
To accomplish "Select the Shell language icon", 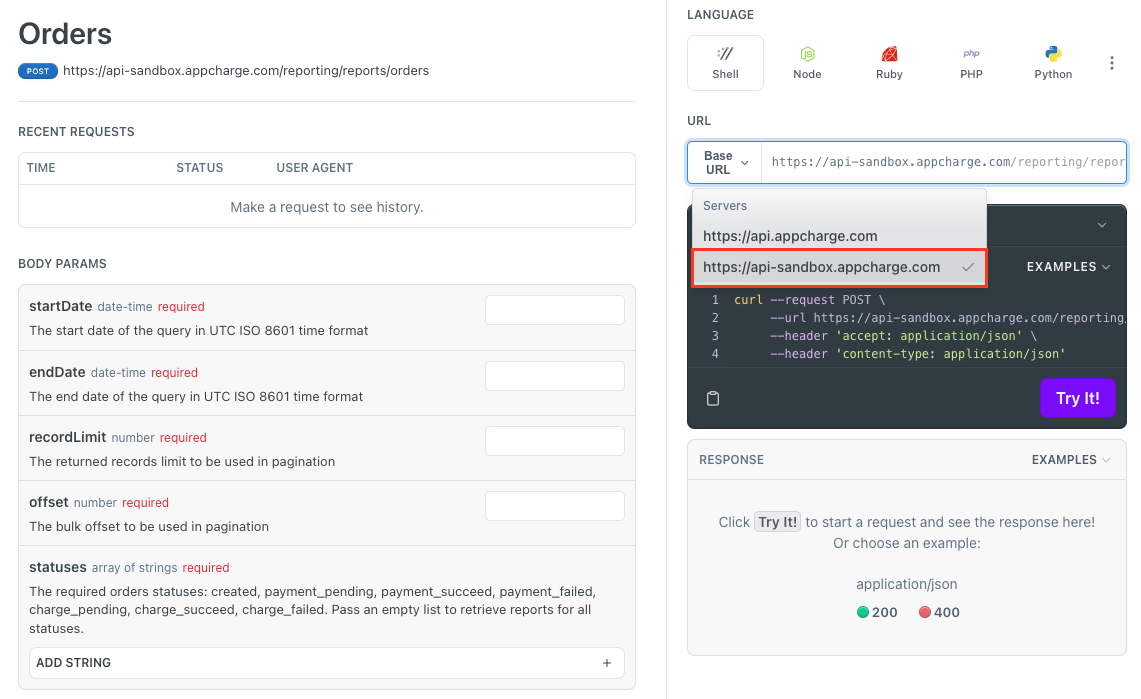I will pyautogui.click(x=725, y=63).
